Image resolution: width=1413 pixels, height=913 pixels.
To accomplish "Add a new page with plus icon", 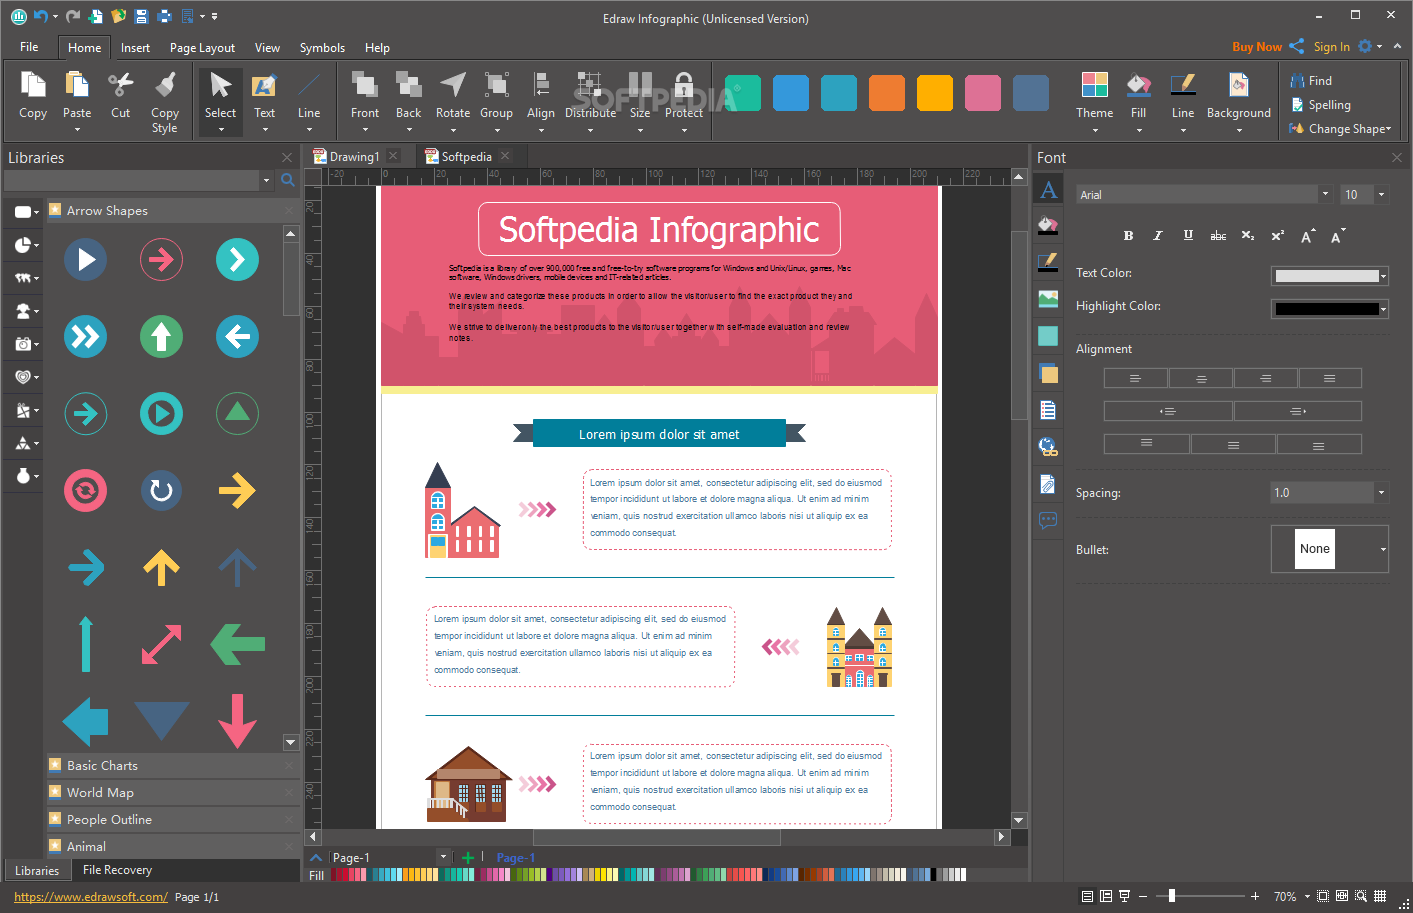I will pos(467,857).
